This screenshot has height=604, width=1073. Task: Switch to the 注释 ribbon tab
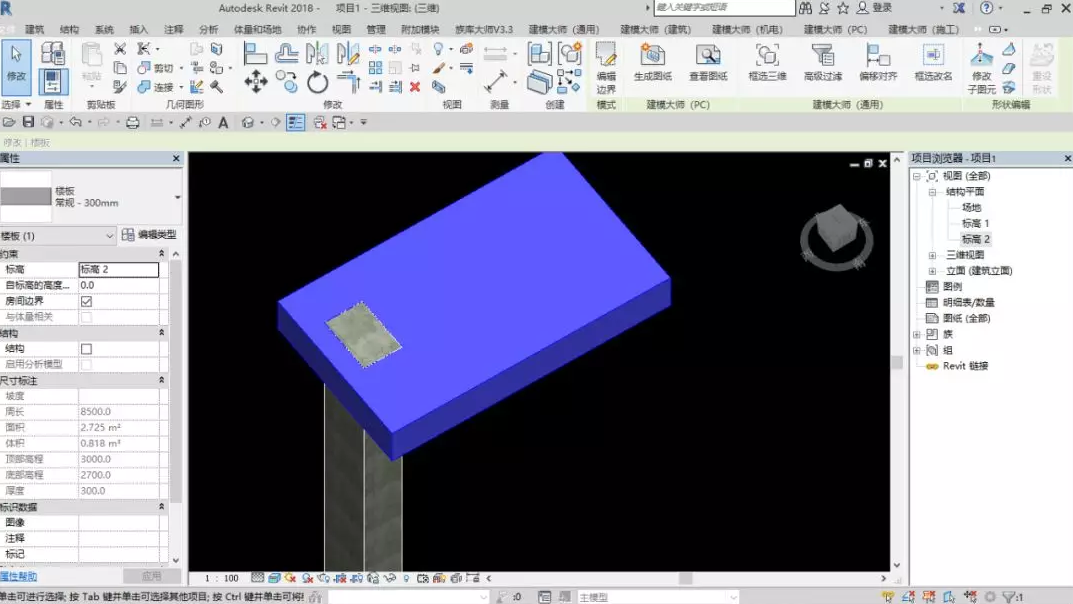[x=173, y=30]
